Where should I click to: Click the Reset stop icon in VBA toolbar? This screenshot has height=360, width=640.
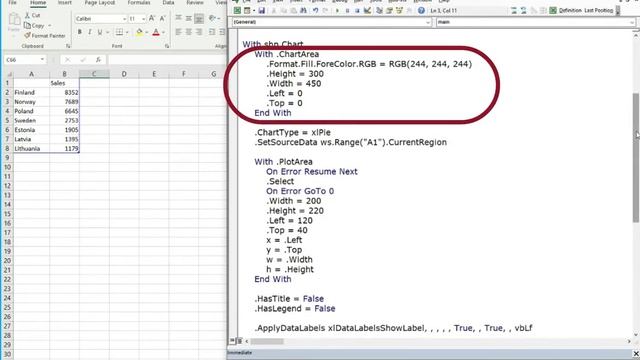pos(357,10)
